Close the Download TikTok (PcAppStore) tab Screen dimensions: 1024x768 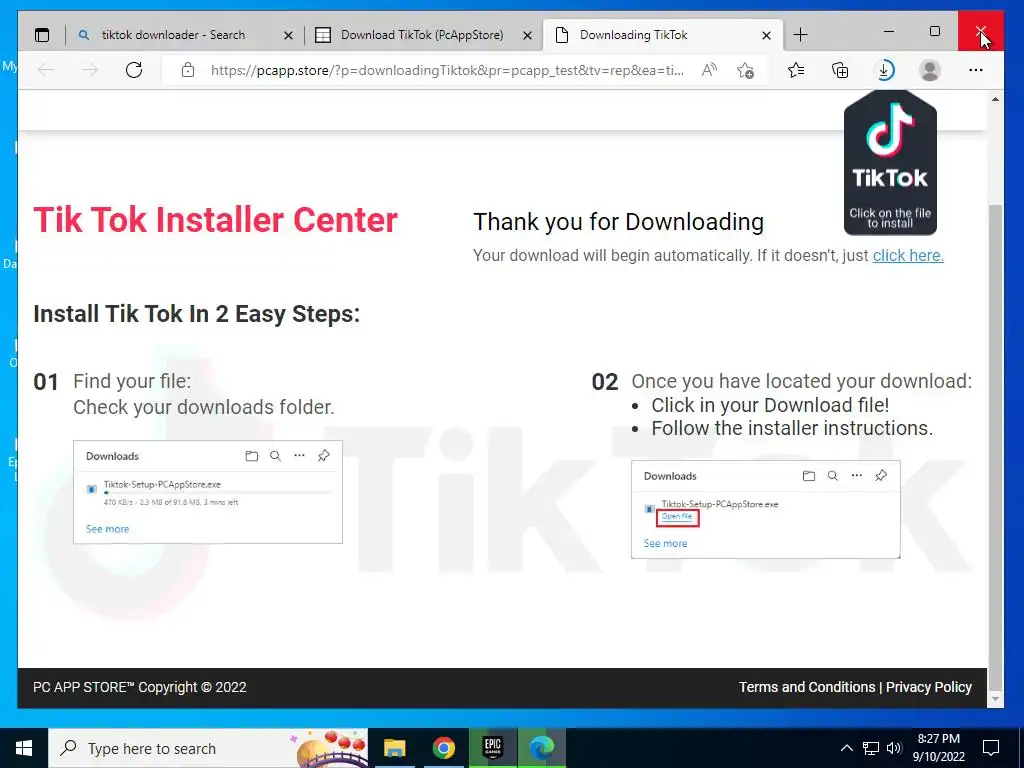[528, 35]
